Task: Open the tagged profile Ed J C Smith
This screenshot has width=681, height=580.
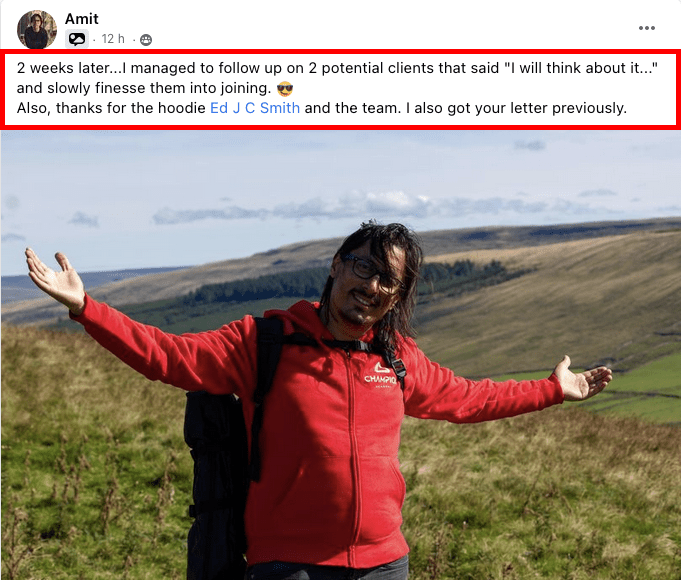Action: click(255, 108)
